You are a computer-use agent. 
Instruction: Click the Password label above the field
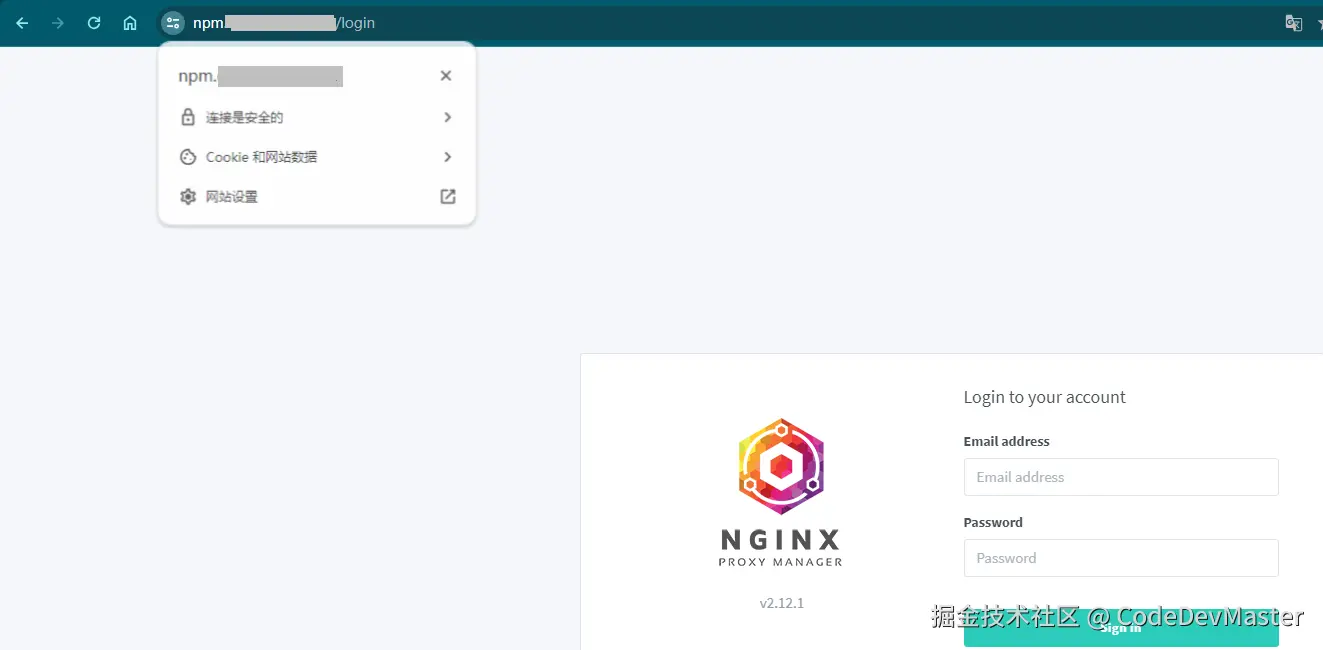993,522
